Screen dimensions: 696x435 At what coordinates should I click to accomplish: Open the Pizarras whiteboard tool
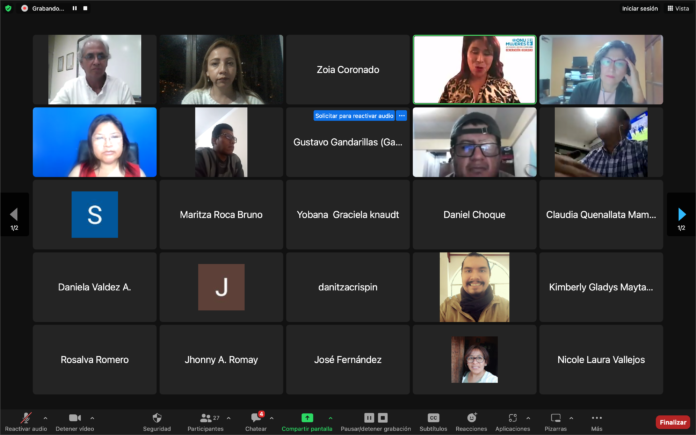(556, 418)
